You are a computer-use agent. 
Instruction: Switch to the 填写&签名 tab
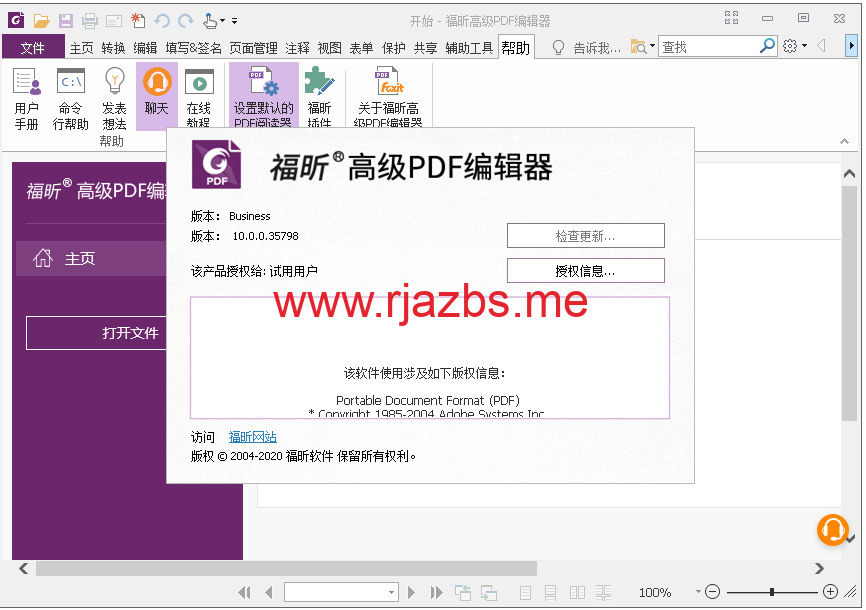(193, 48)
